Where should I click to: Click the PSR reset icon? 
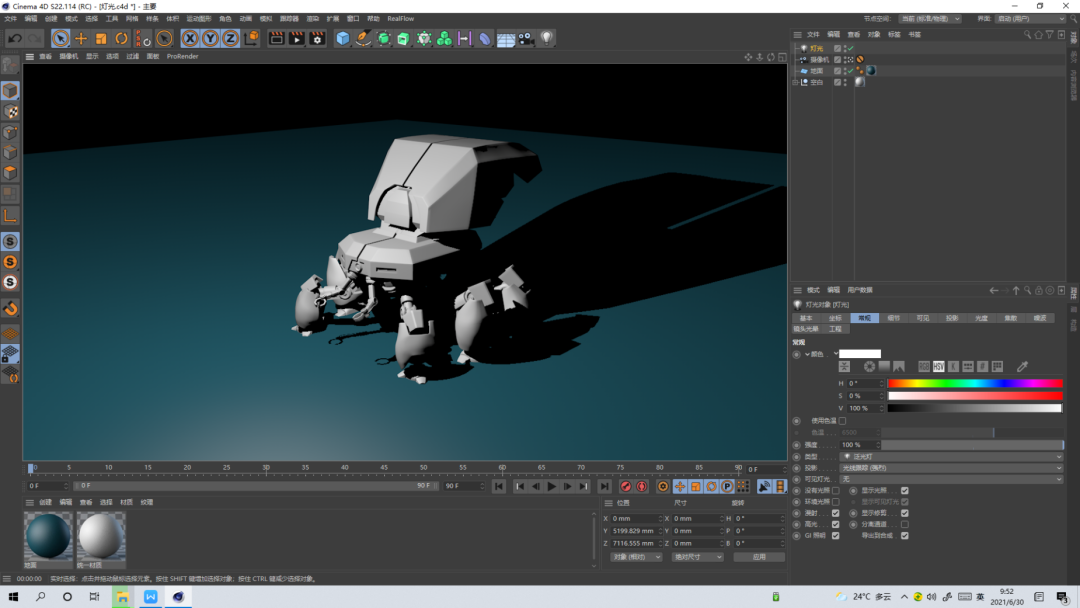pyautogui.click(x=143, y=39)
